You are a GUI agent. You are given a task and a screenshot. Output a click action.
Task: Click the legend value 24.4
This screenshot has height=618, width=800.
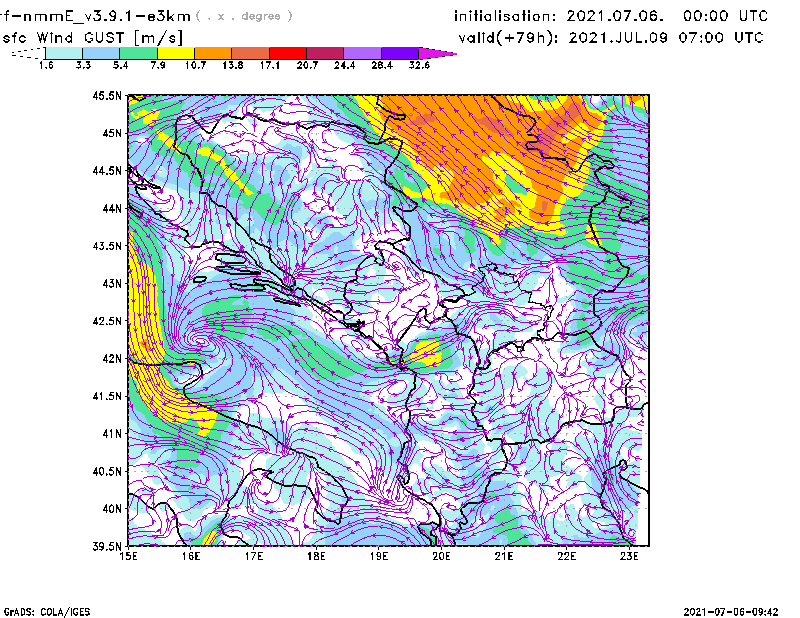click(x=344, y=65)
